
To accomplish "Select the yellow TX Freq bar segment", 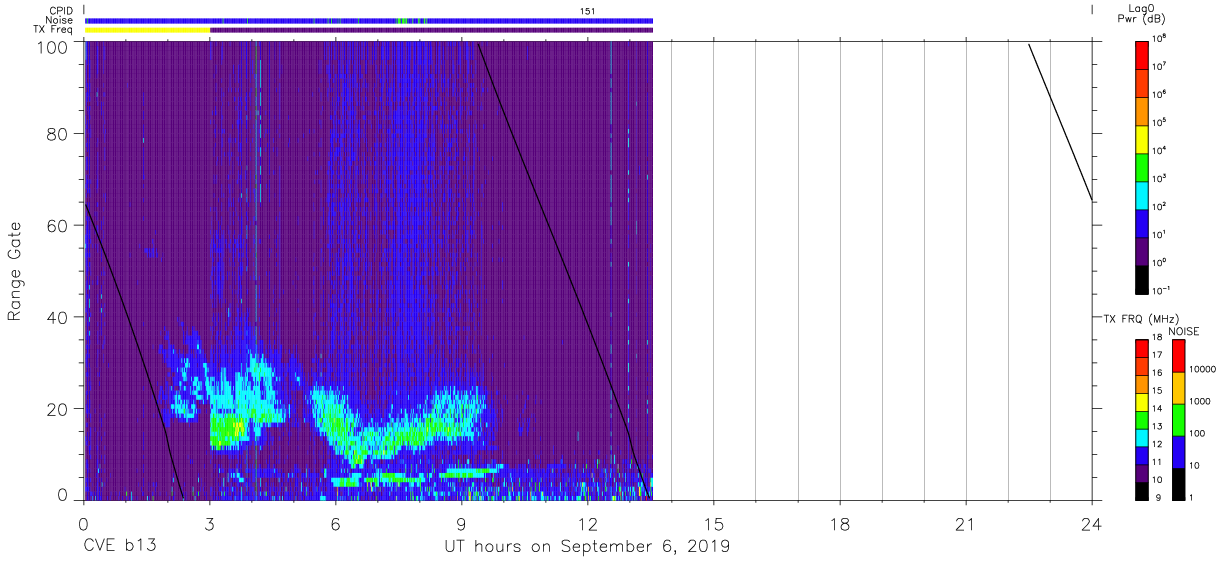I will [x=147, y=30].
